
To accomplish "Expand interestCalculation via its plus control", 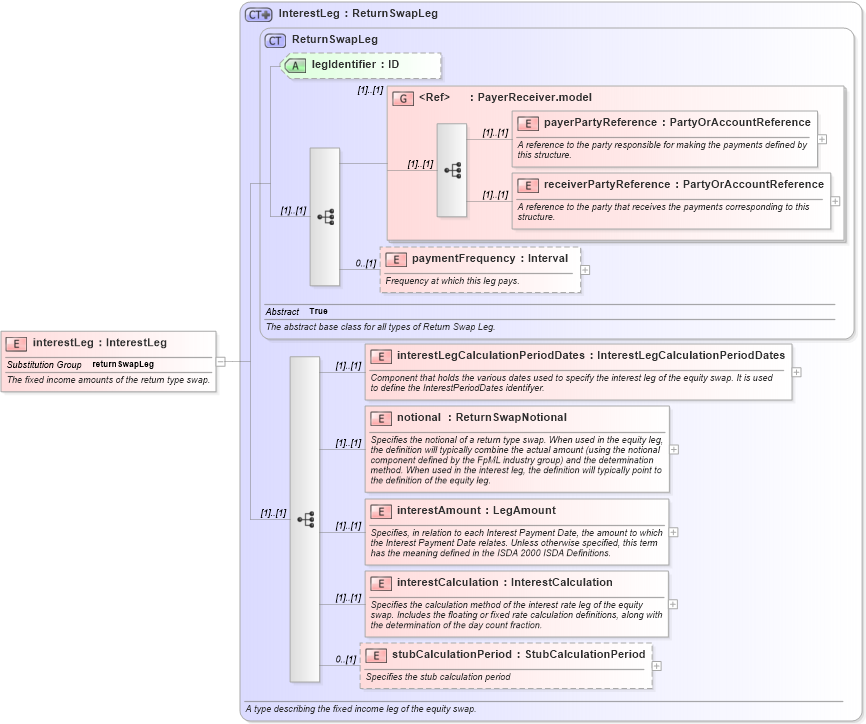I will click(674, 603).
